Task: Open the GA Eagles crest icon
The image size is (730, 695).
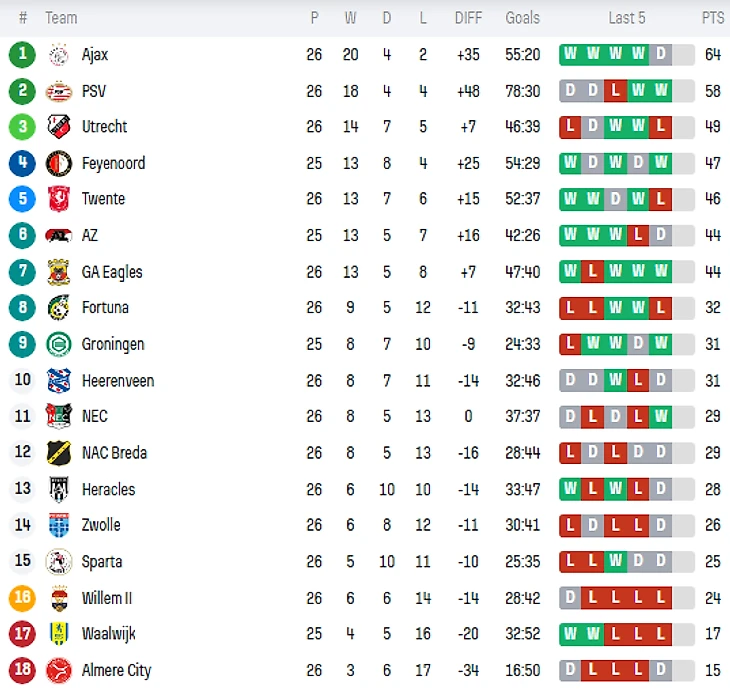Action: click(59, 272)
